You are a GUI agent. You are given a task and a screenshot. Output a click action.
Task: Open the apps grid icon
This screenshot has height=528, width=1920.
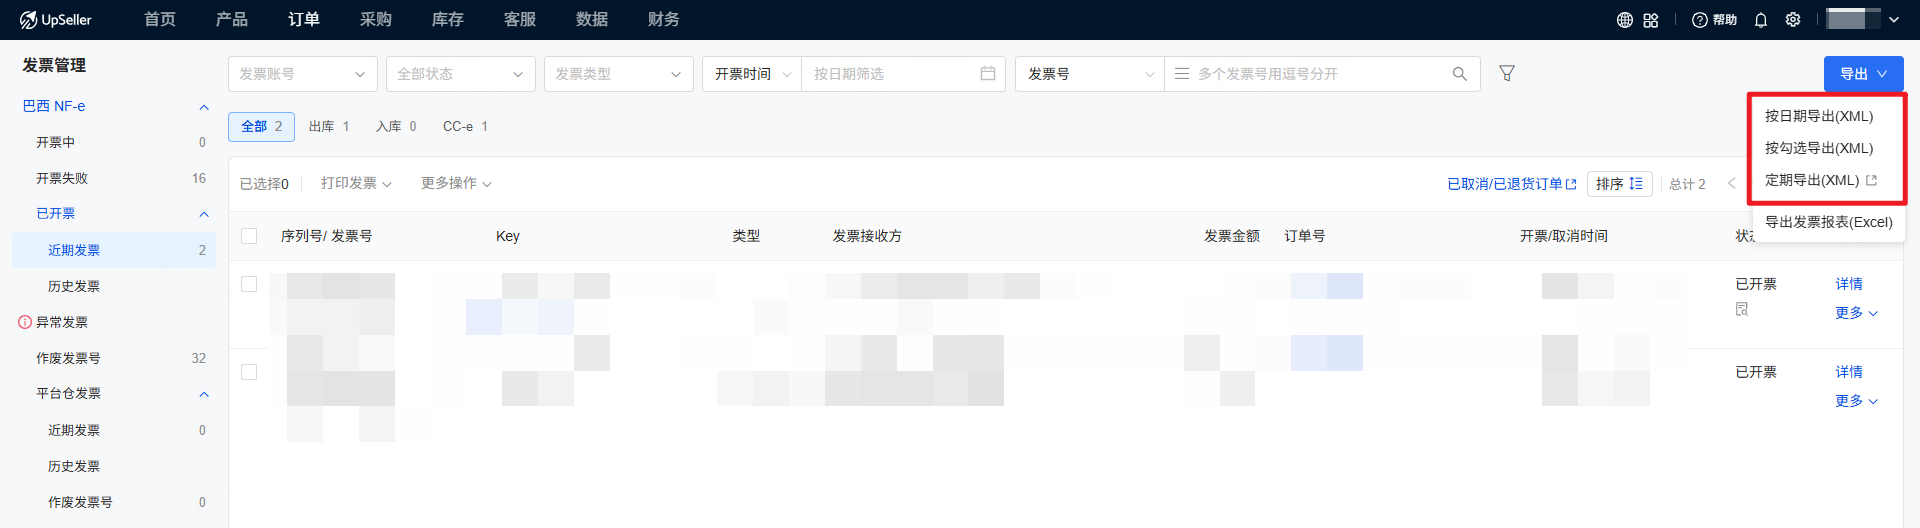[x=1651, y=20]
